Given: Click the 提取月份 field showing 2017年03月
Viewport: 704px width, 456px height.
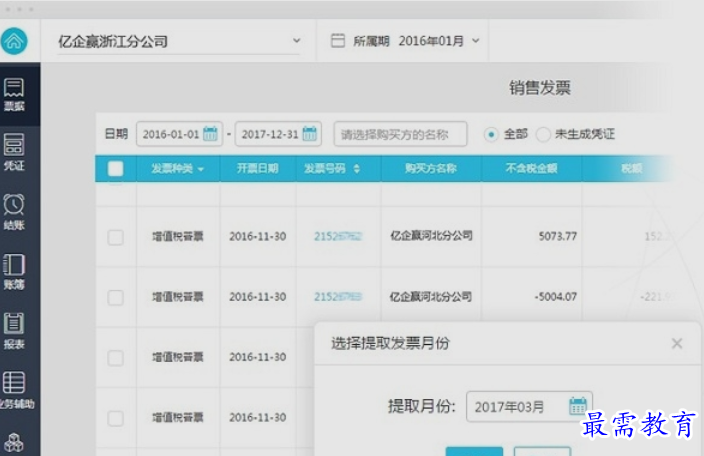Looking at the screenshot, I should click(529, 407).
